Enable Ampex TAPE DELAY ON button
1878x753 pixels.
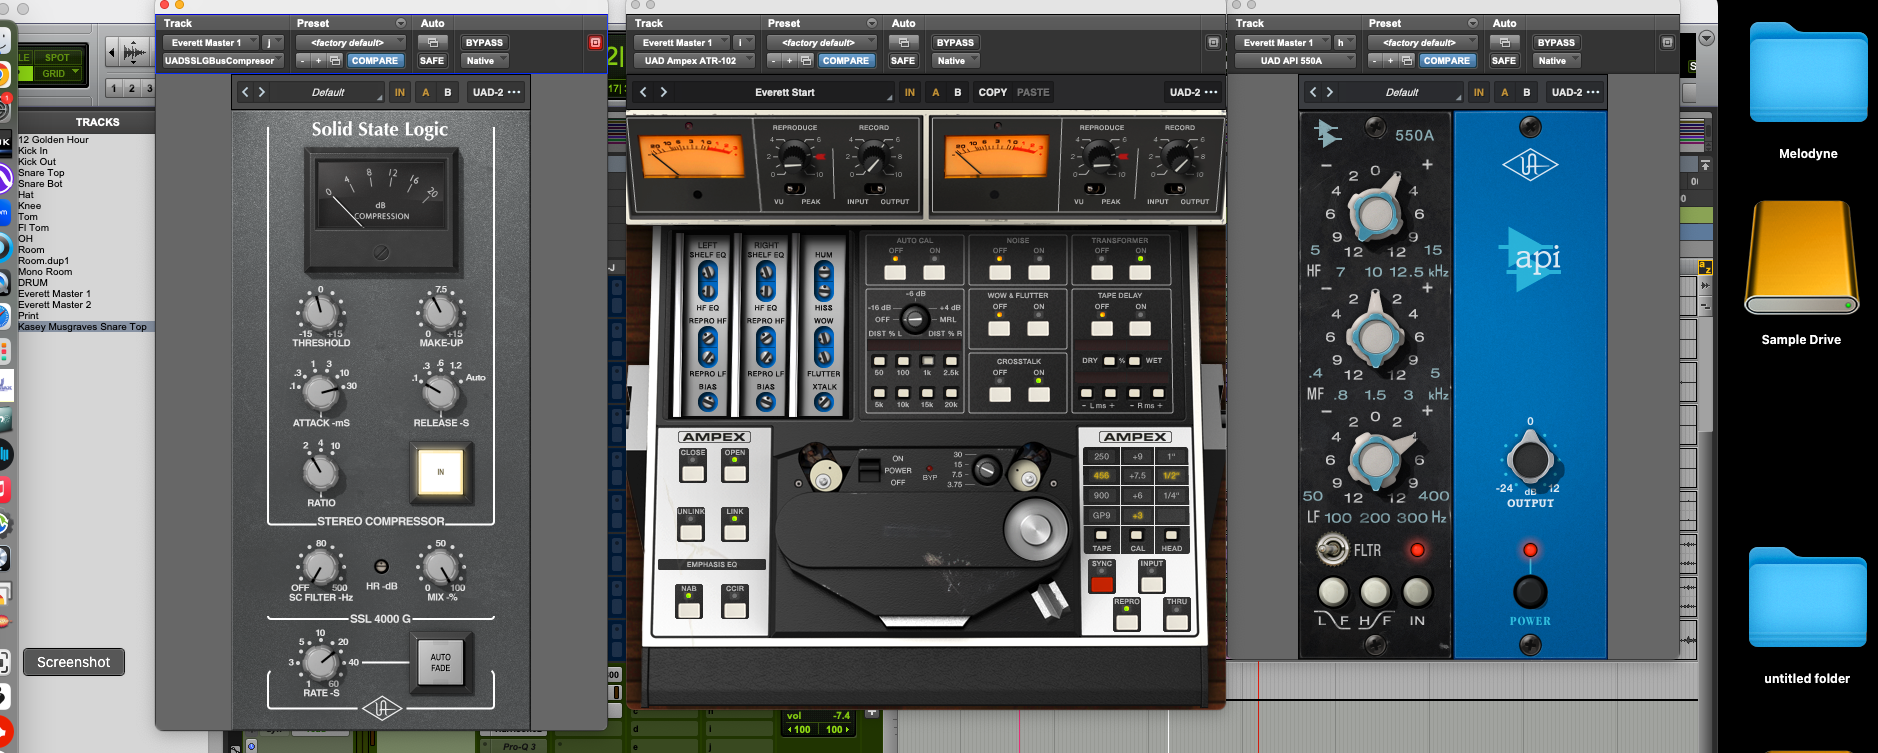(x=1140, y=328)
